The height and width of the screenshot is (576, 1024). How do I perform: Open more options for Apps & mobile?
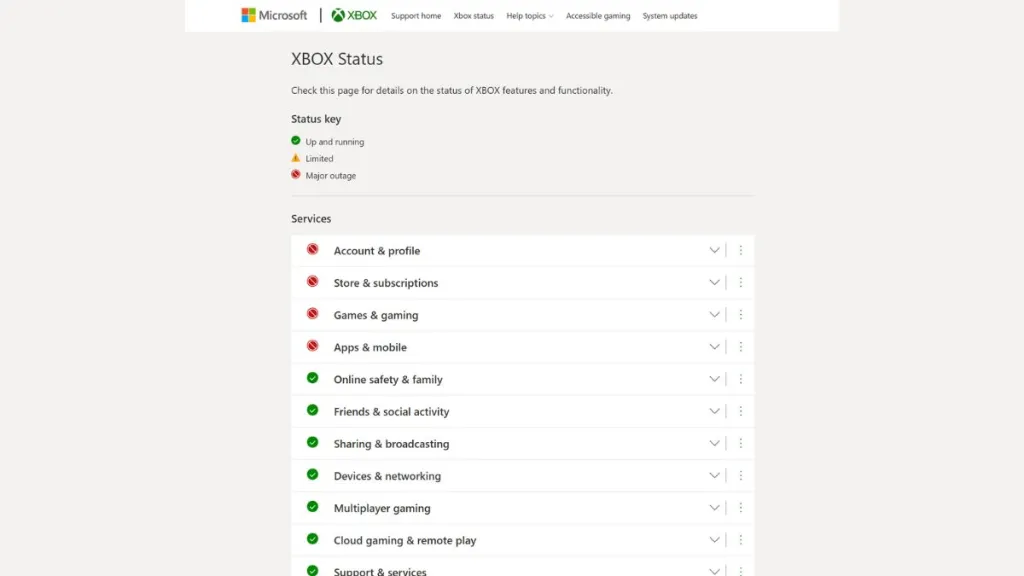[x=741, y=347]
